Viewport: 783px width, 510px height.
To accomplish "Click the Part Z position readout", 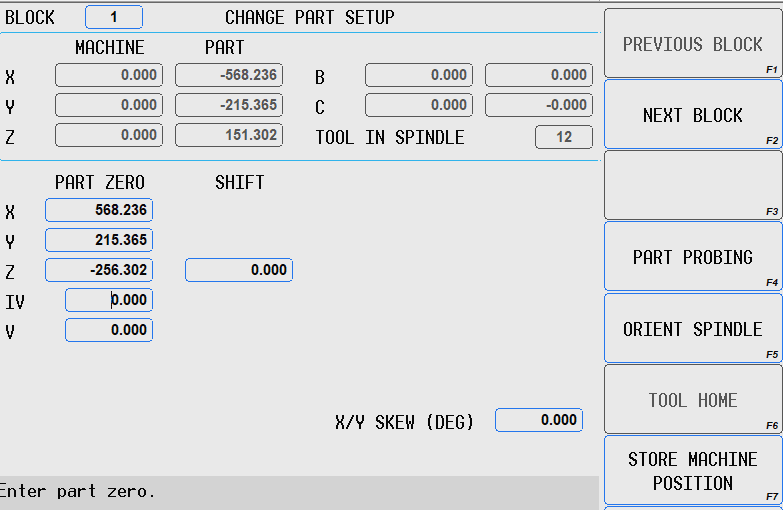I will point(229,135).
